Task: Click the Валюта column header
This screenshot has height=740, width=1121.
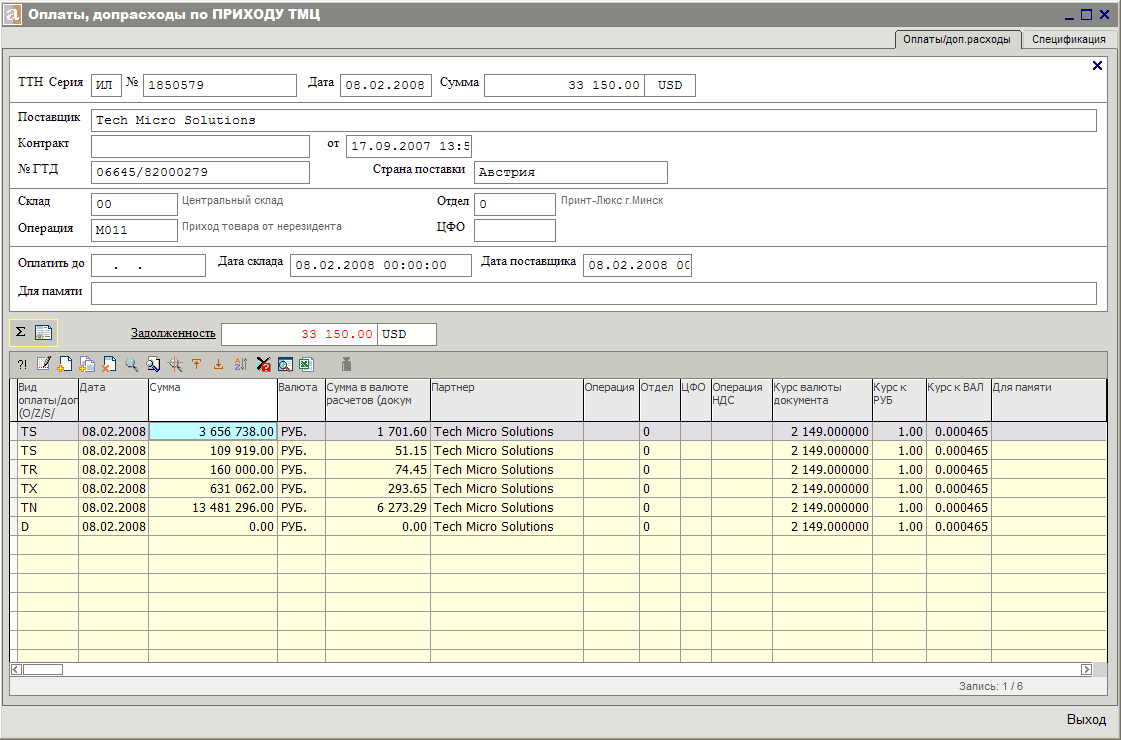Action: 301,400
